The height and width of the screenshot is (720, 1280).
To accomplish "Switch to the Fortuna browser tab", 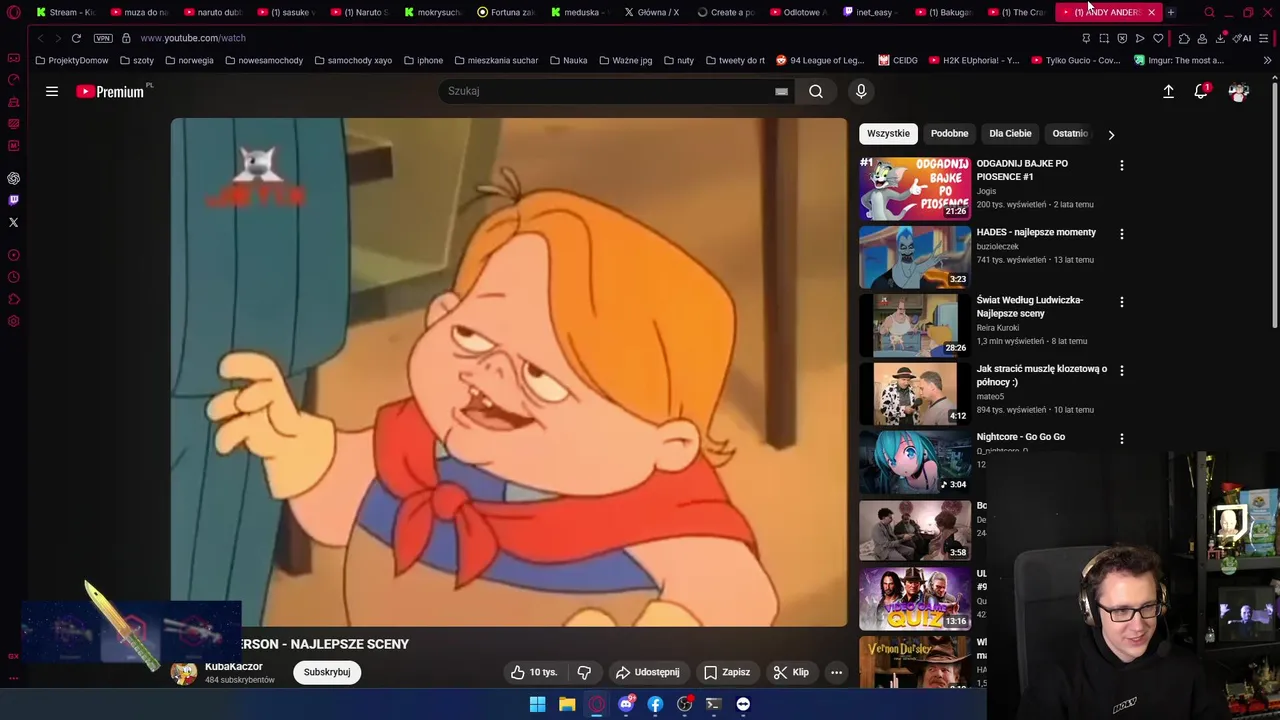I will click(506, 12).
